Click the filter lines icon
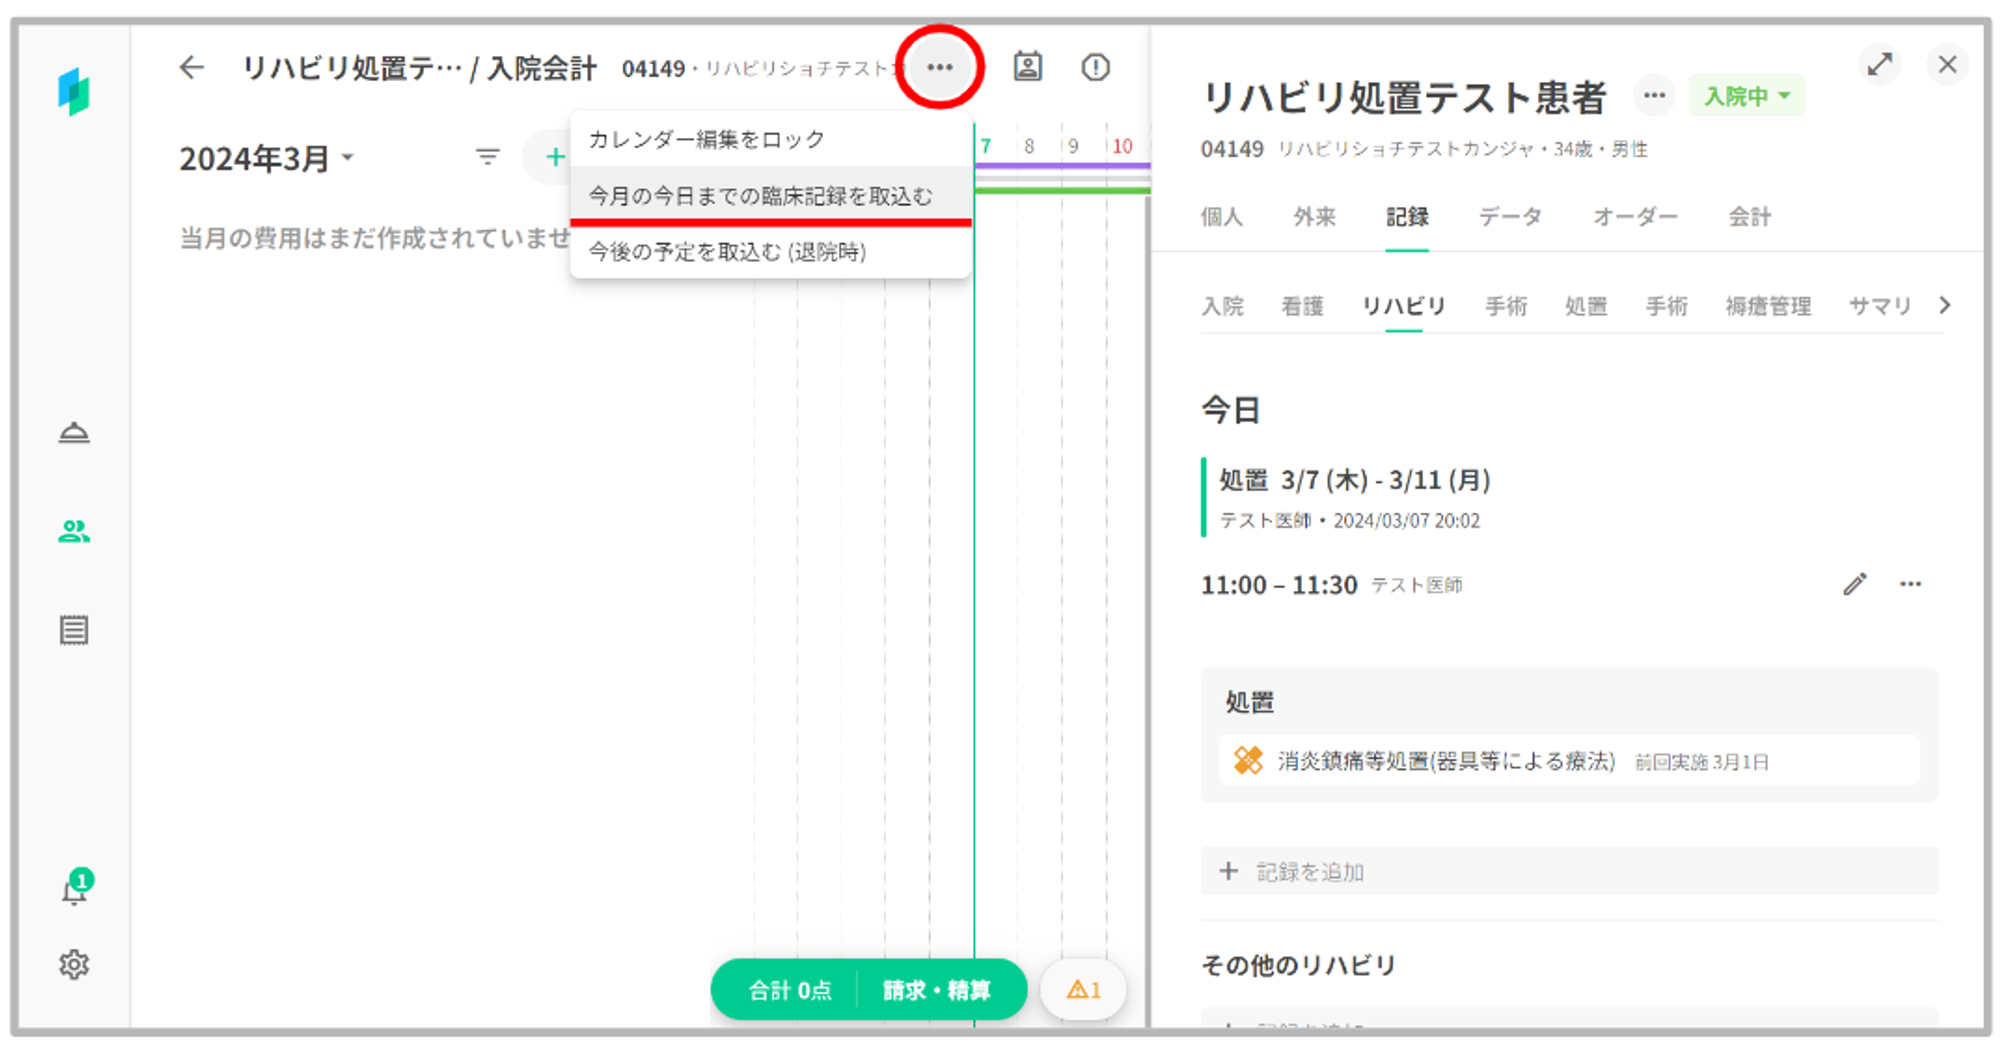 pyautogui.click(x=487, y=157)
